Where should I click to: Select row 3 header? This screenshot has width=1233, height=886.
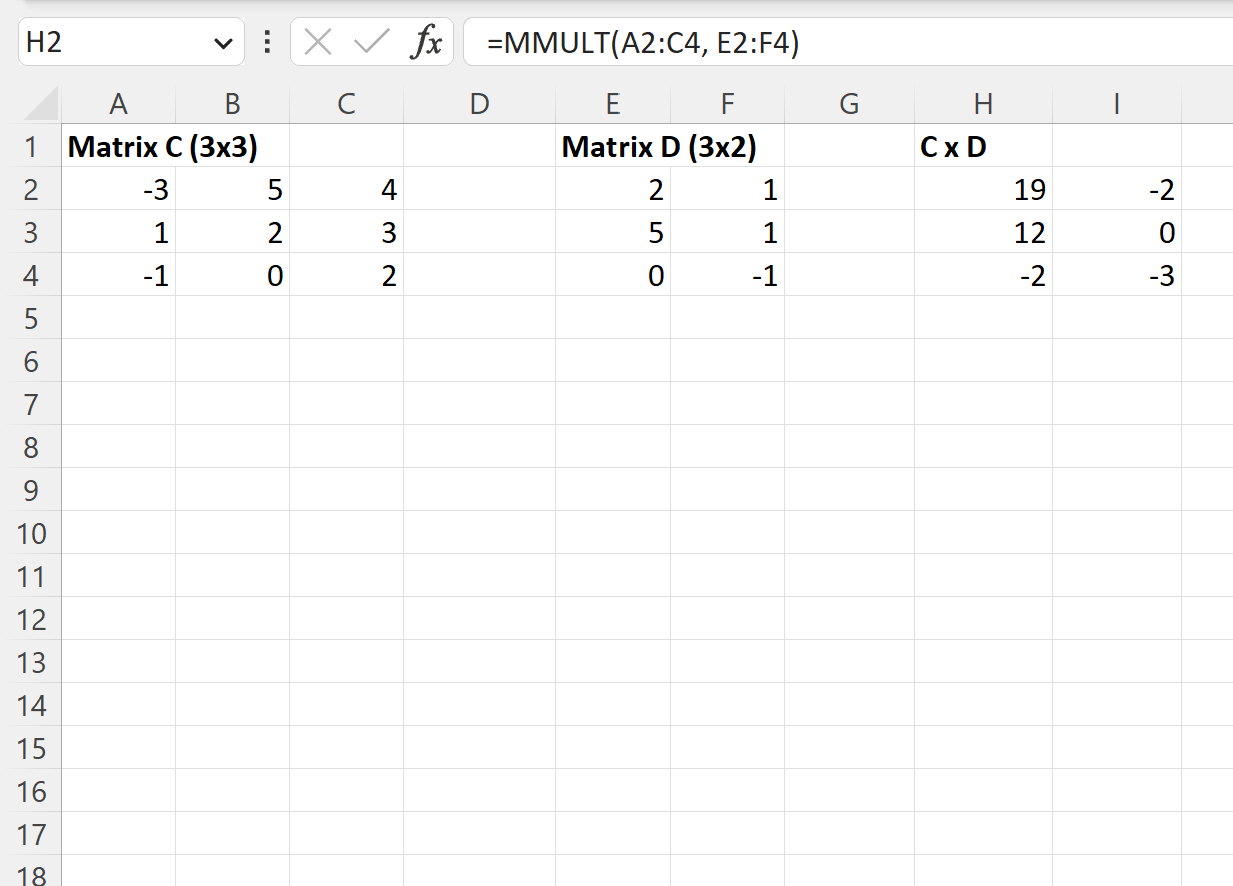(x=31, y=232)
